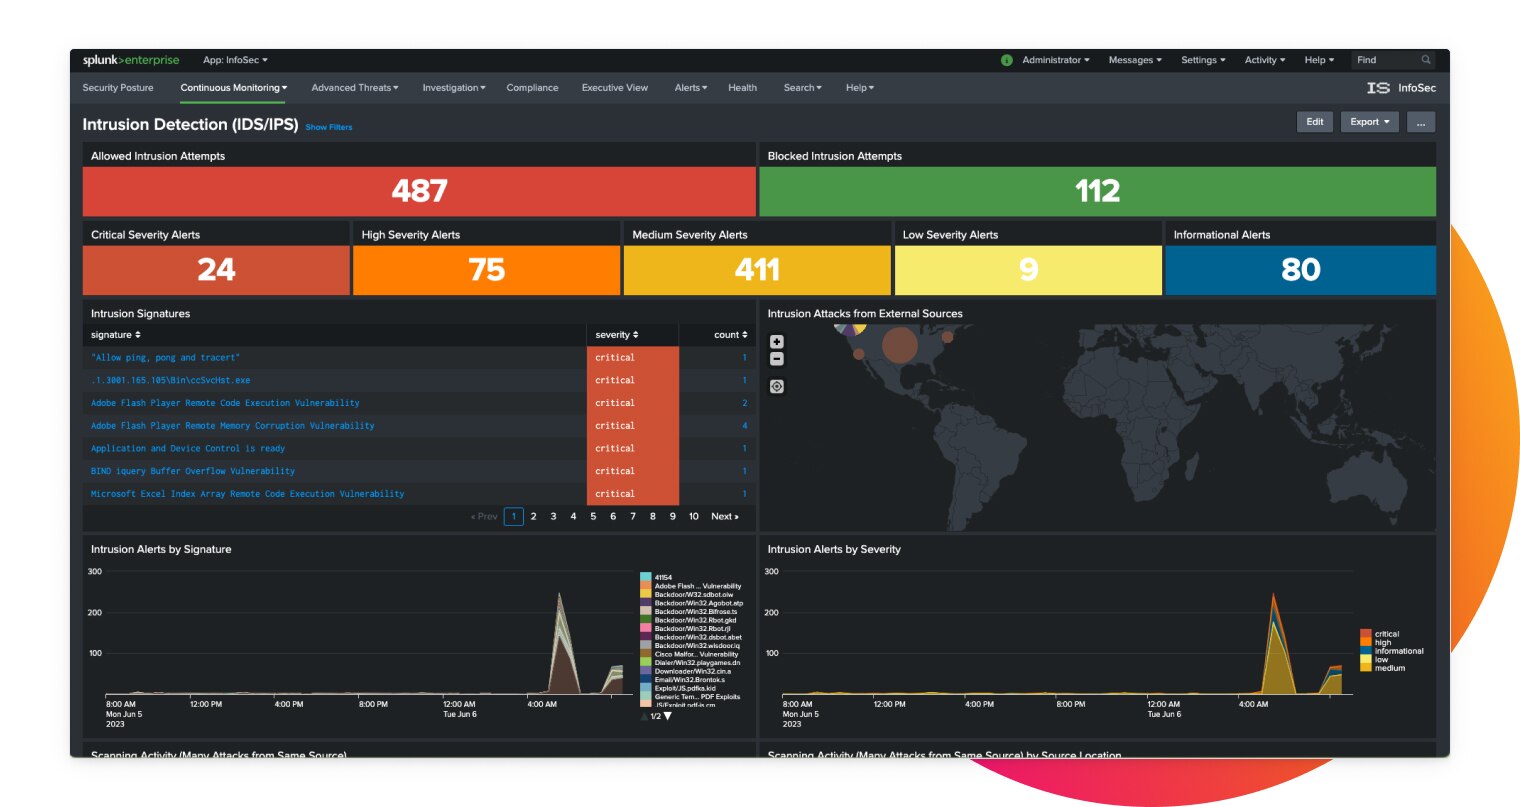Viewport: 1520px width, 807px height.
Task: Zoom out on the intrusion attacks map
Action: tap(776, 358)
